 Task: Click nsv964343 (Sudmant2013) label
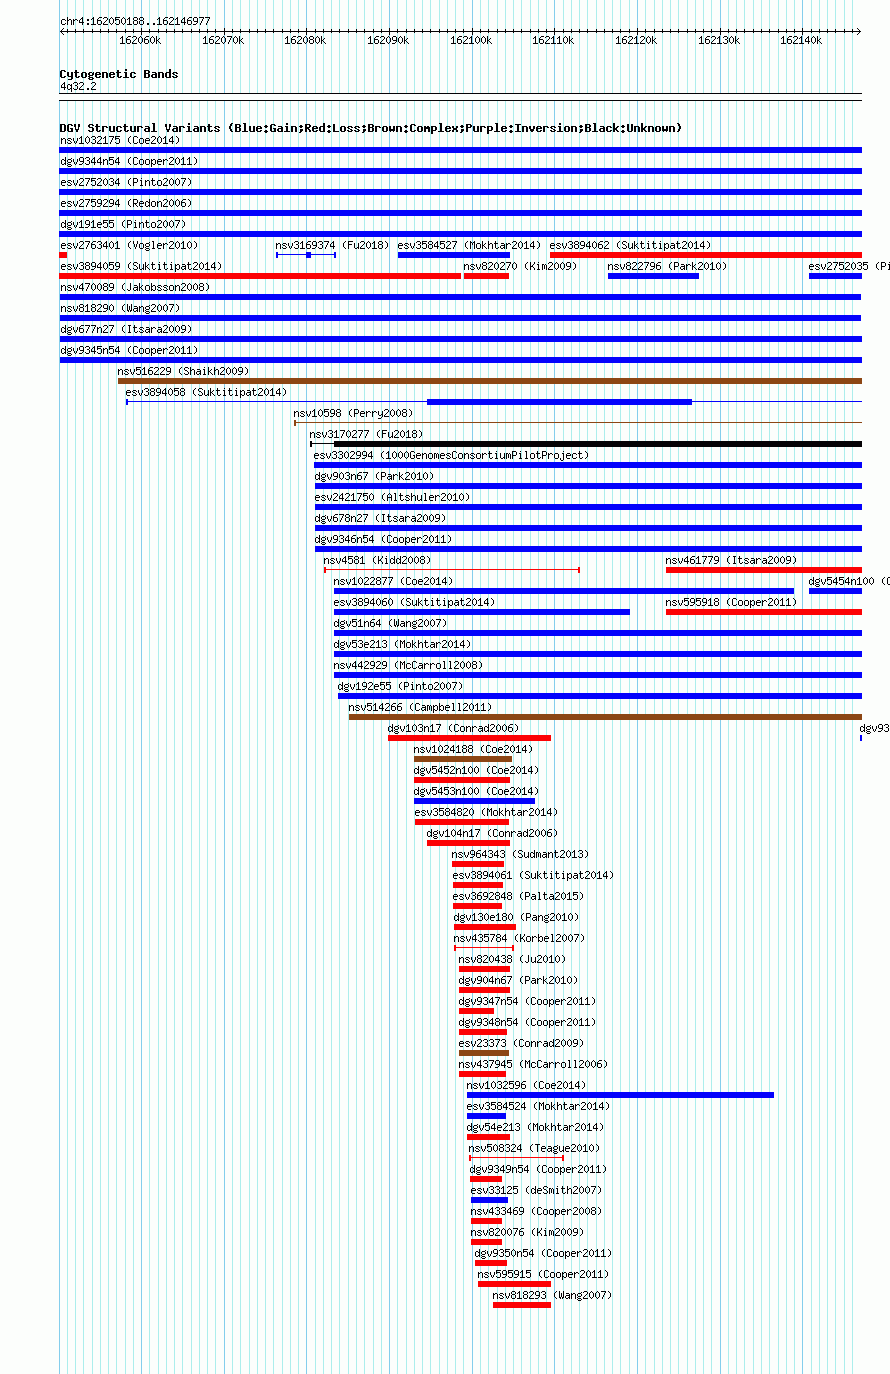521,854
